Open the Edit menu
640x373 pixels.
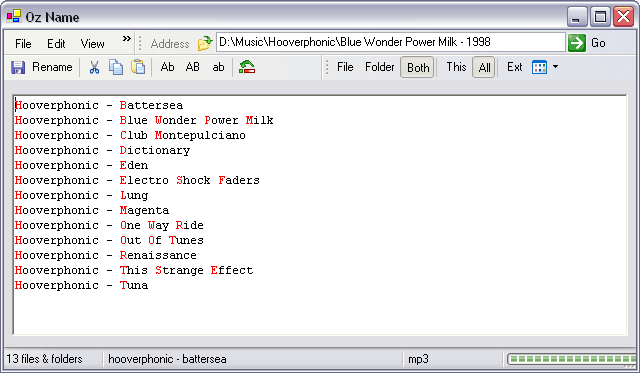(x=56, y=44)
